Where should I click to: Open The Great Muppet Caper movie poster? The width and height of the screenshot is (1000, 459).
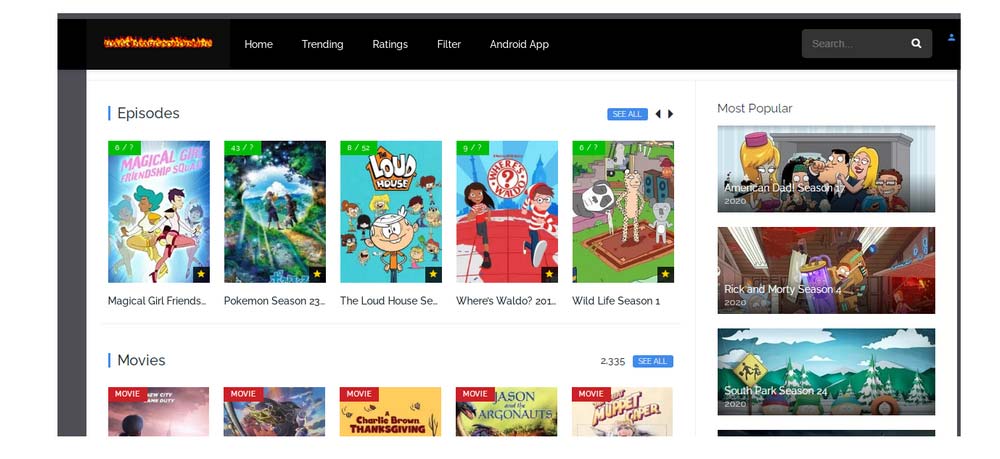click(x=622, y=411)
